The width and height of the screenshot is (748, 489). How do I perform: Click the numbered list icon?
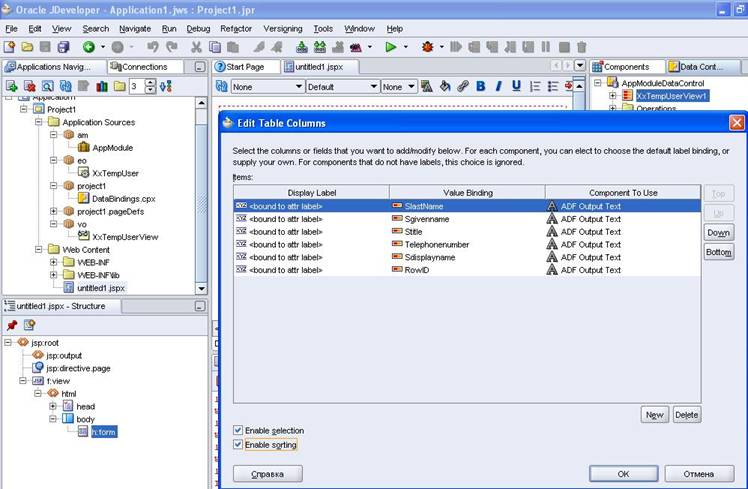535,86
